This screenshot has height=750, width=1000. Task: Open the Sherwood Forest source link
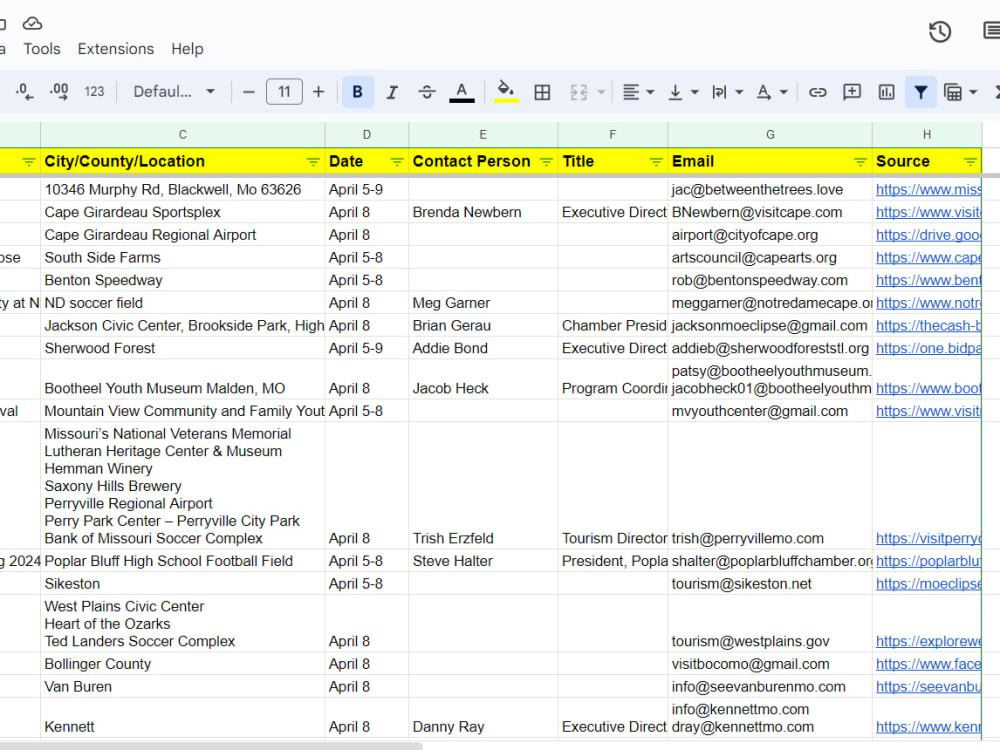tap(928, 349)
